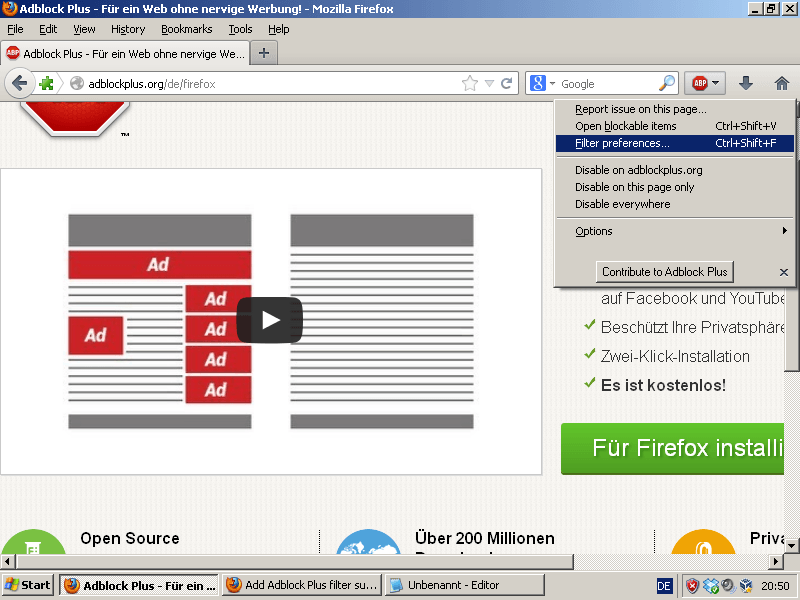Open the Downloads arrow icon
Screen dimensions: 800x600
pyautogui.click(x=746, y=83)
